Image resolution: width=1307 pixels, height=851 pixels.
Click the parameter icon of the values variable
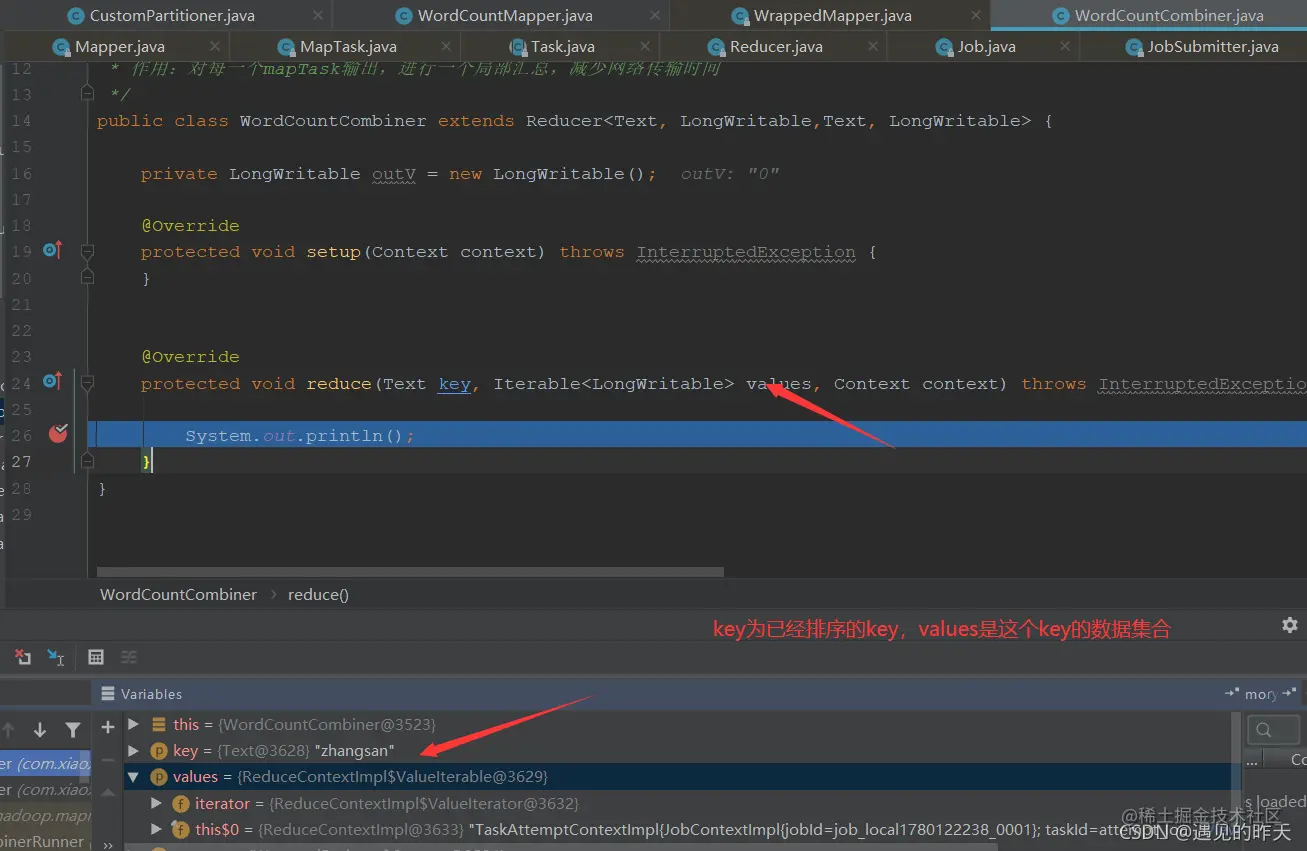pos(158,777)
